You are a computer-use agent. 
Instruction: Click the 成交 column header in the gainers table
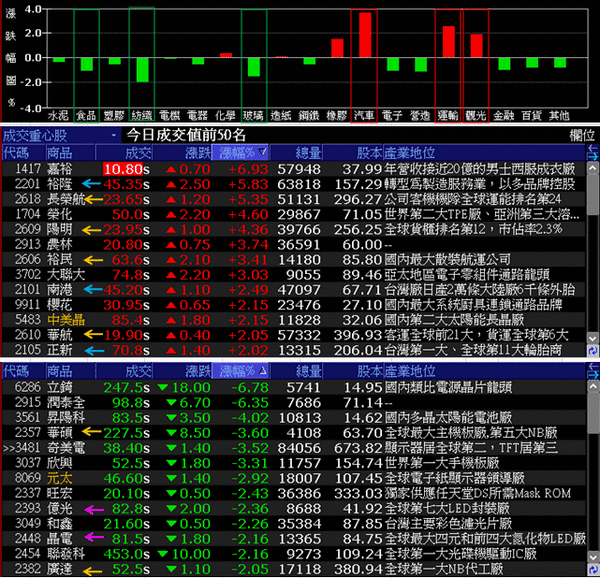[x=124, y=153]
